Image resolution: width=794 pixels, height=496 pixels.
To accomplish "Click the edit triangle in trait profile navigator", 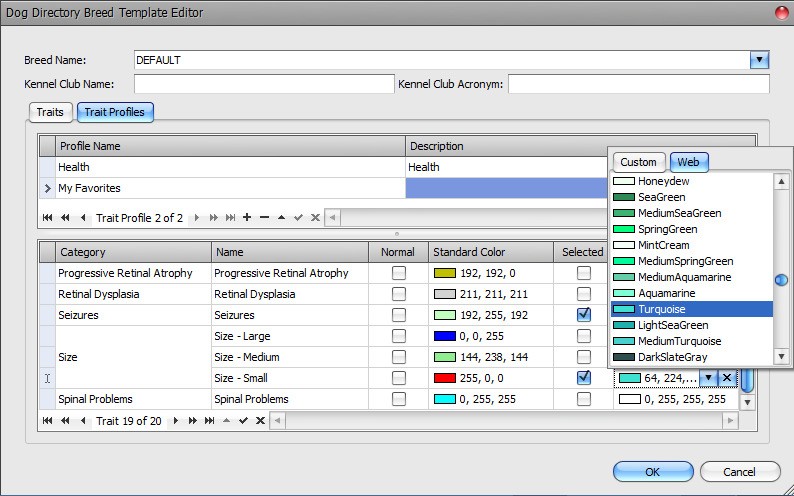I will (x=282, y=218).
